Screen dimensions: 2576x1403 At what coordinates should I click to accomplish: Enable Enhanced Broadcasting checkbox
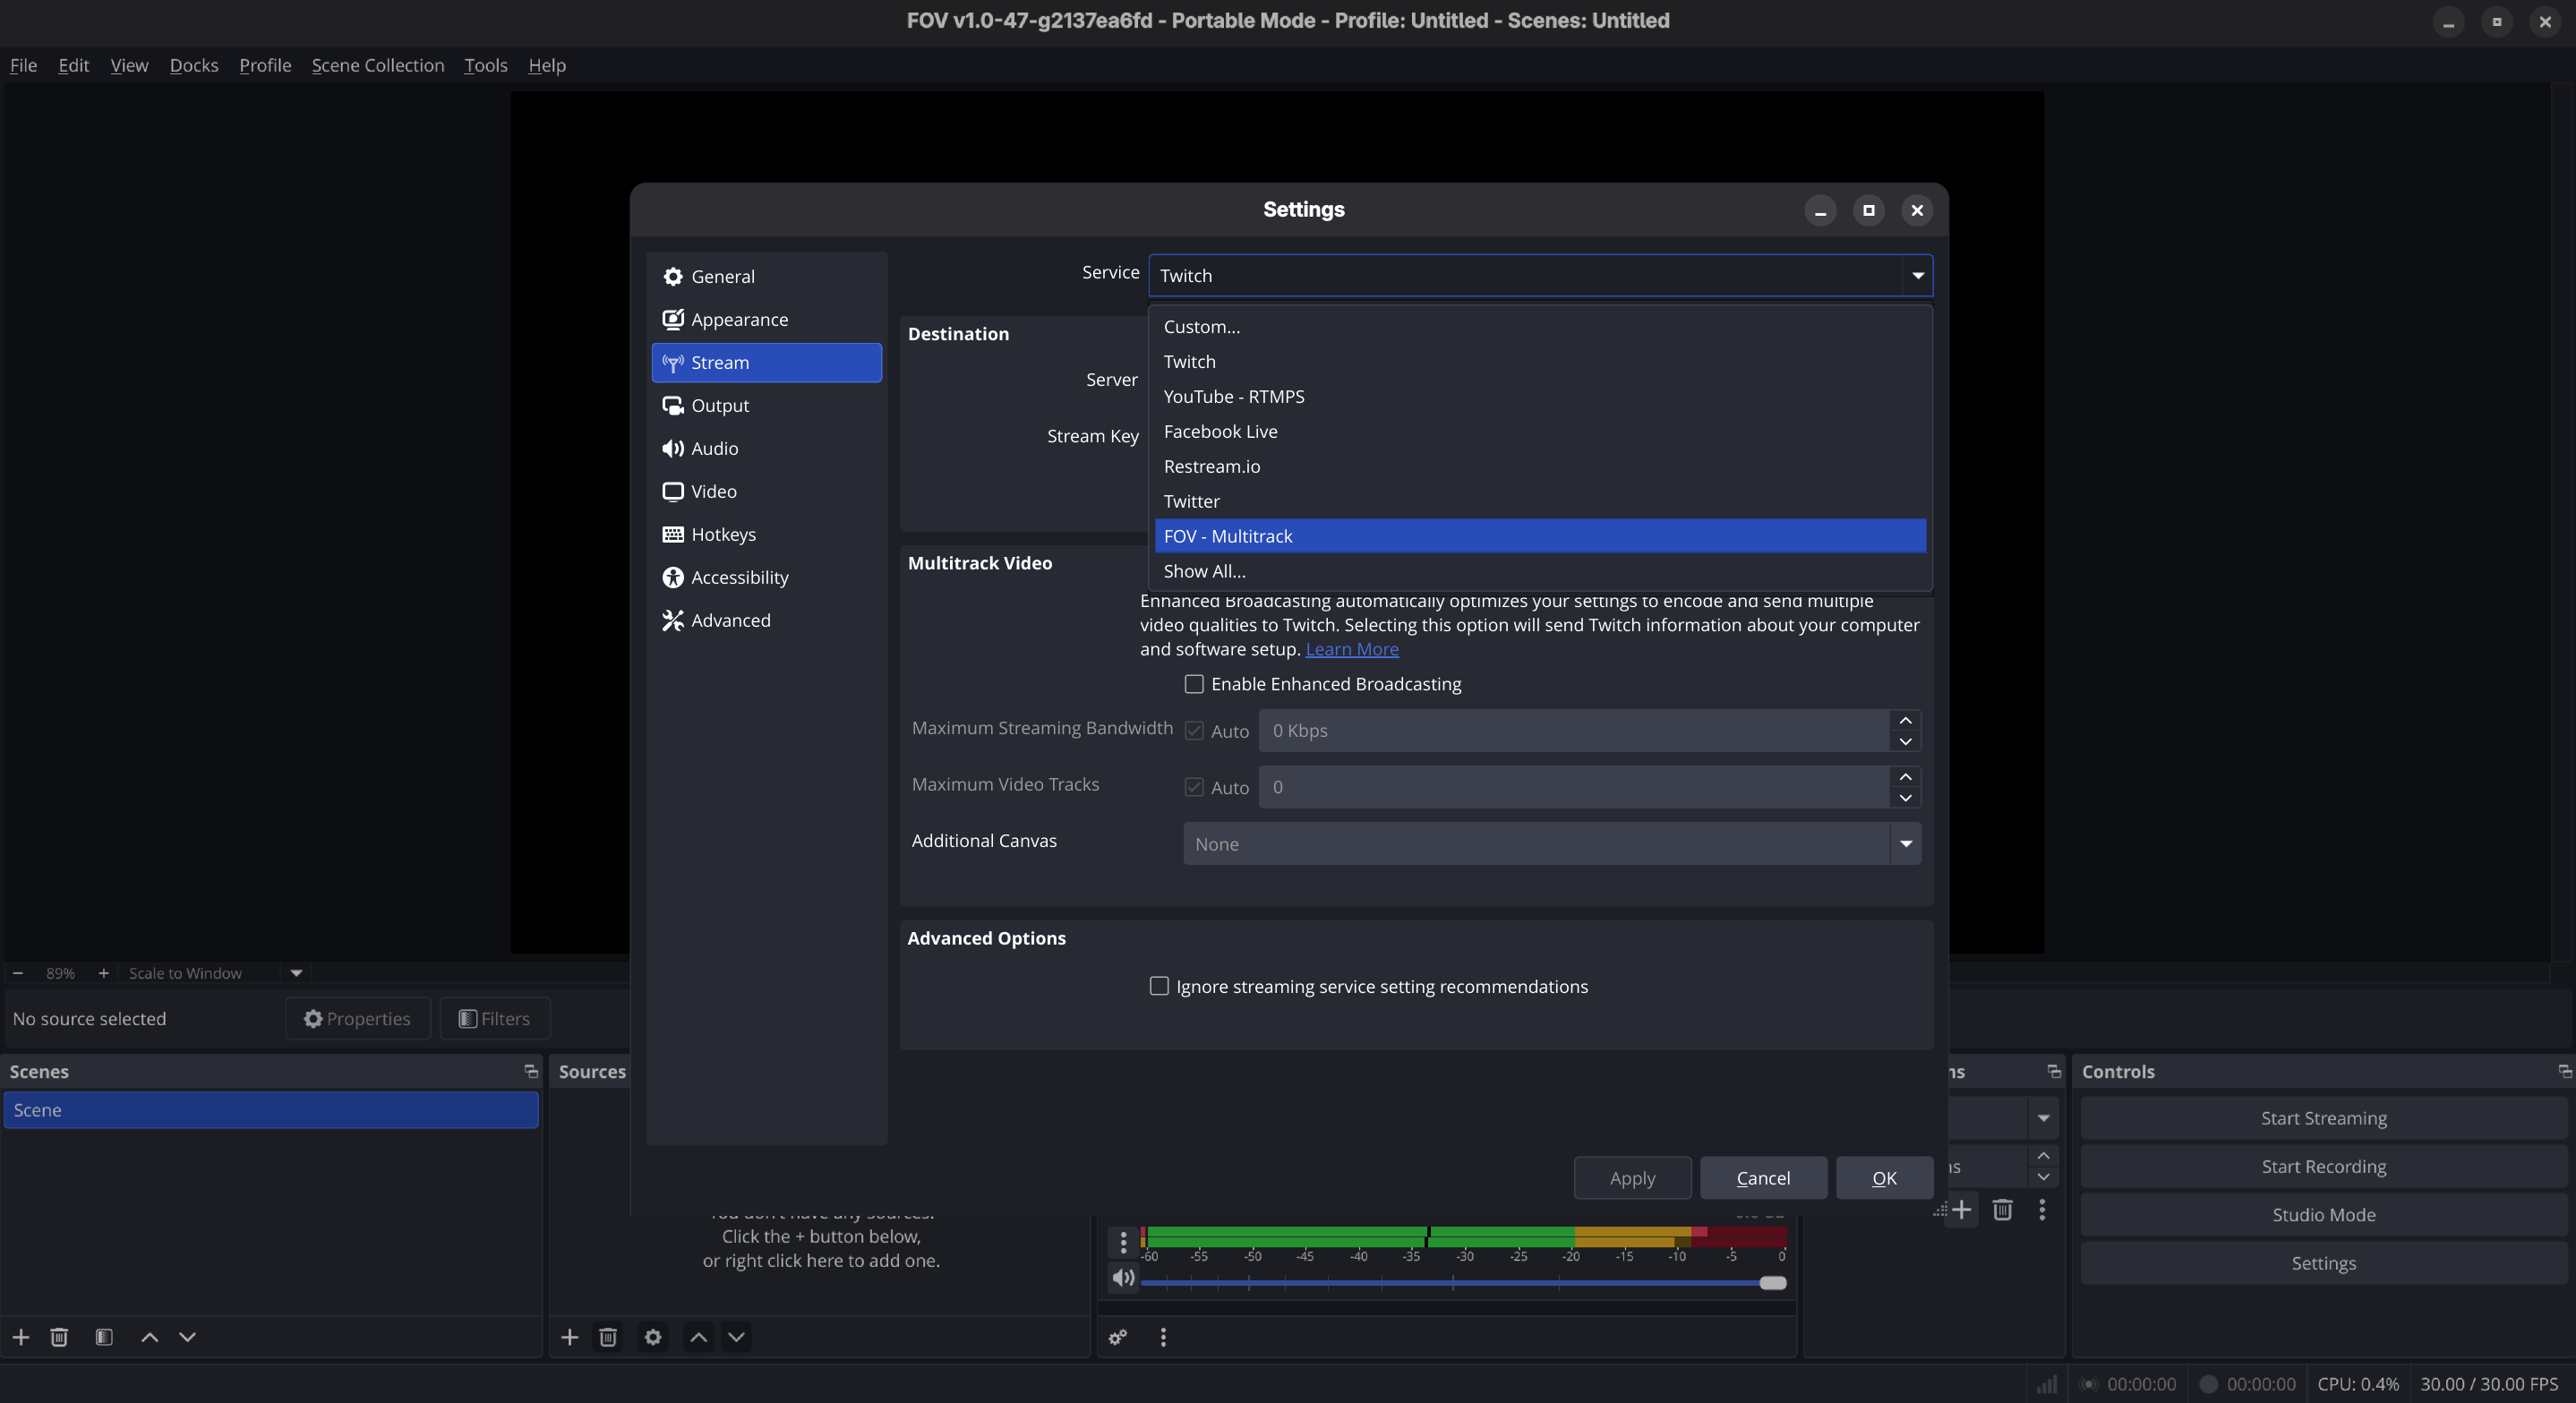[1194, 684]
